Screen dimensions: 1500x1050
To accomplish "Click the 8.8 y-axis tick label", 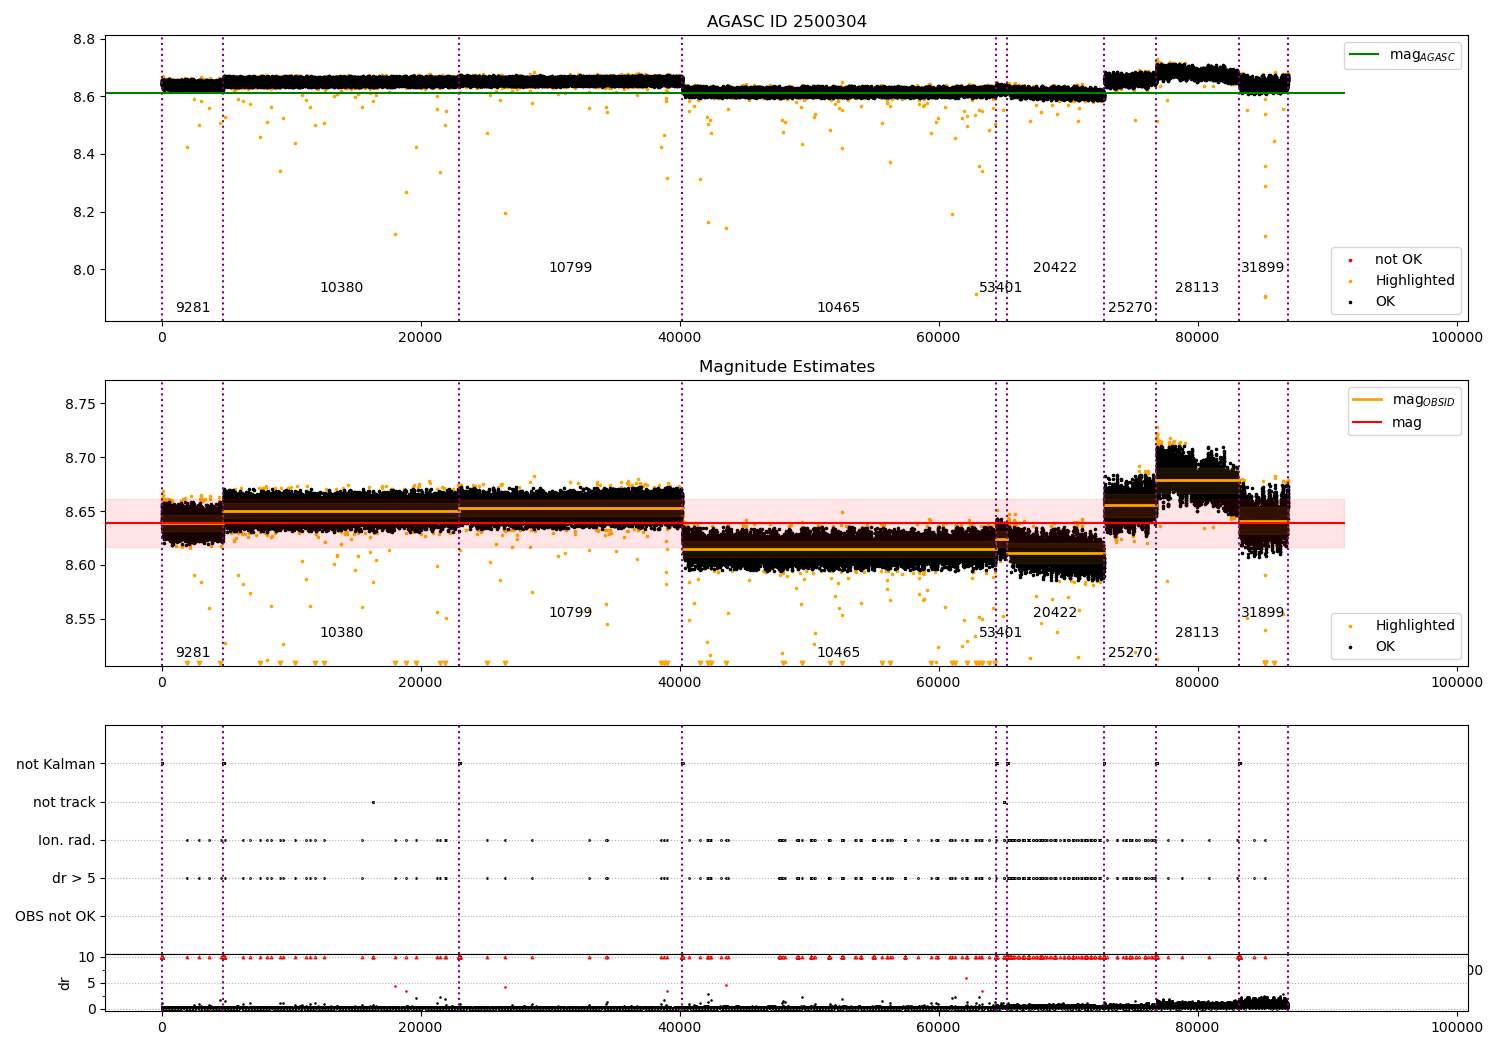I will click(84, 40).
